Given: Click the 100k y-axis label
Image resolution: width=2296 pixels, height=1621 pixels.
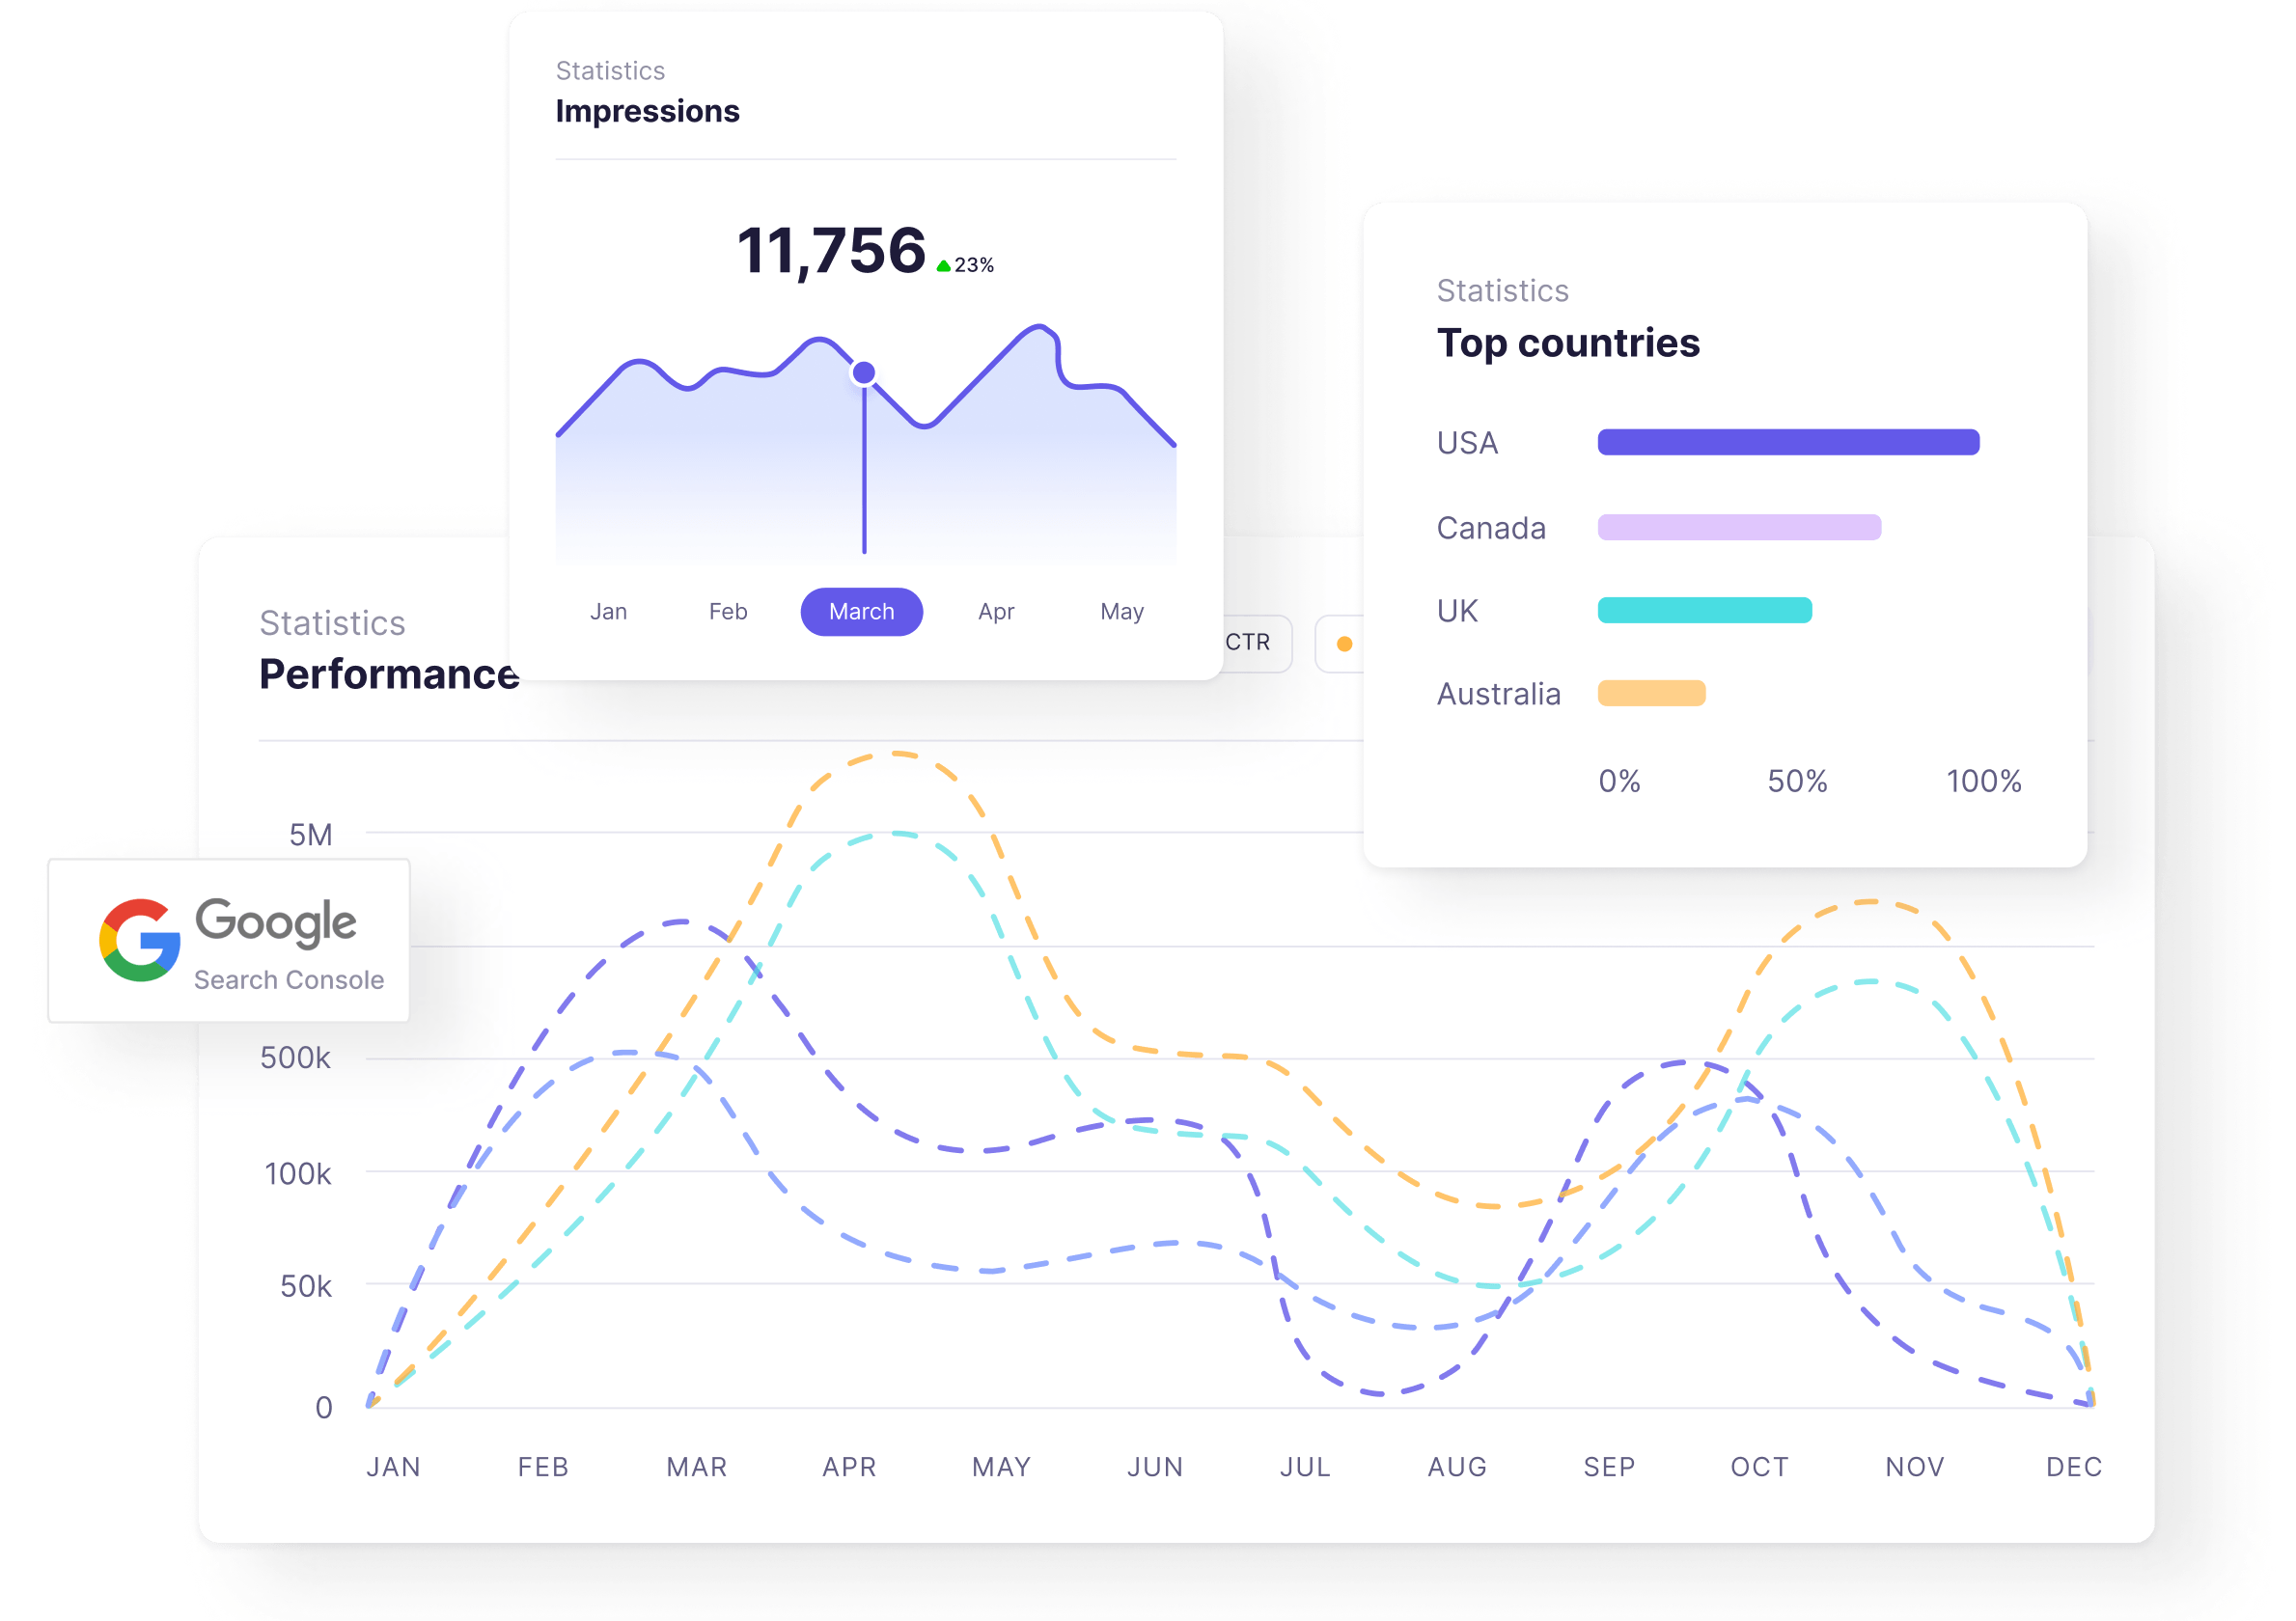Looking at the screenshot, I should coord(297,1174).
